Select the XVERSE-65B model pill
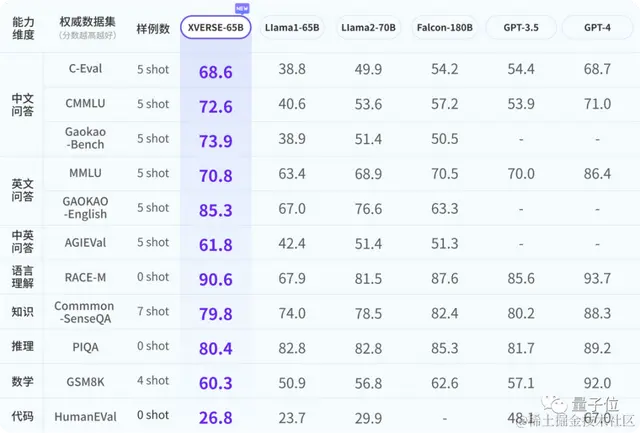 [x=216, y=27]
